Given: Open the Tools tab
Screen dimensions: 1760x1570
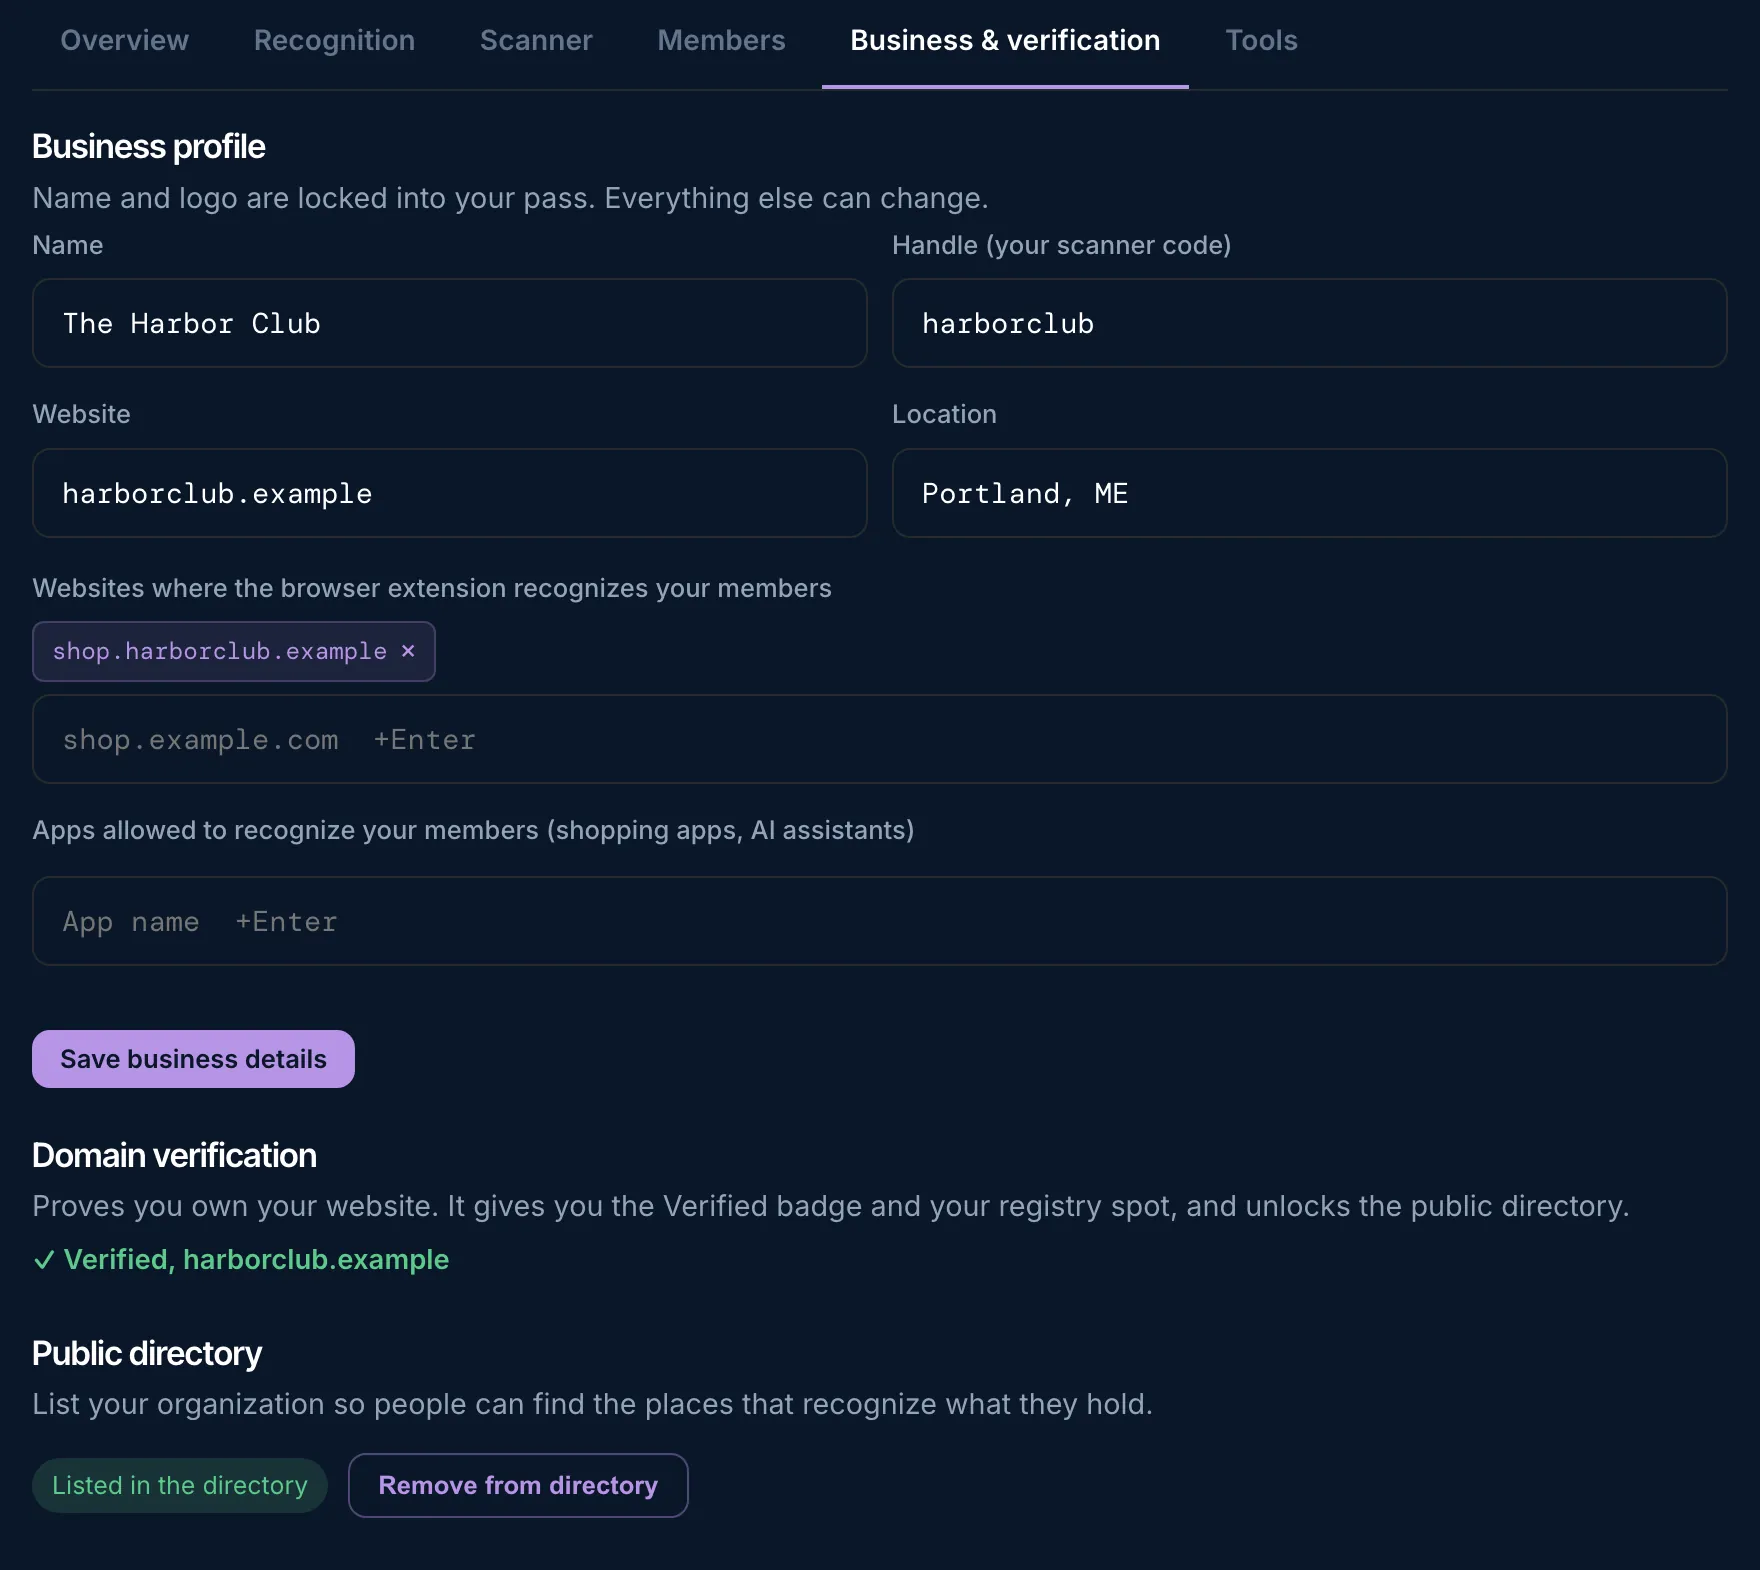Looking at the screenshot, I should point(1261,40).
